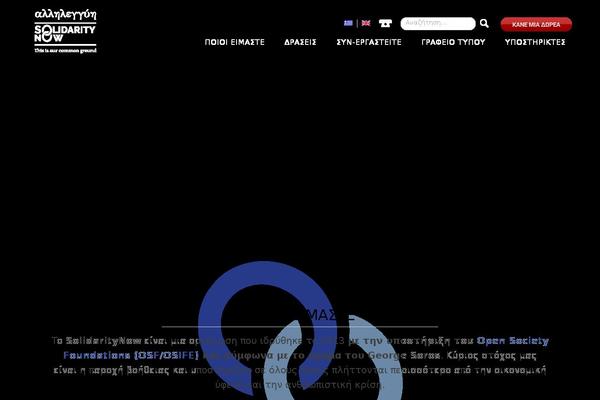The image size is (600, 400).
Task: Focus the Αναζήτηση search field
Action: point(438,23)
